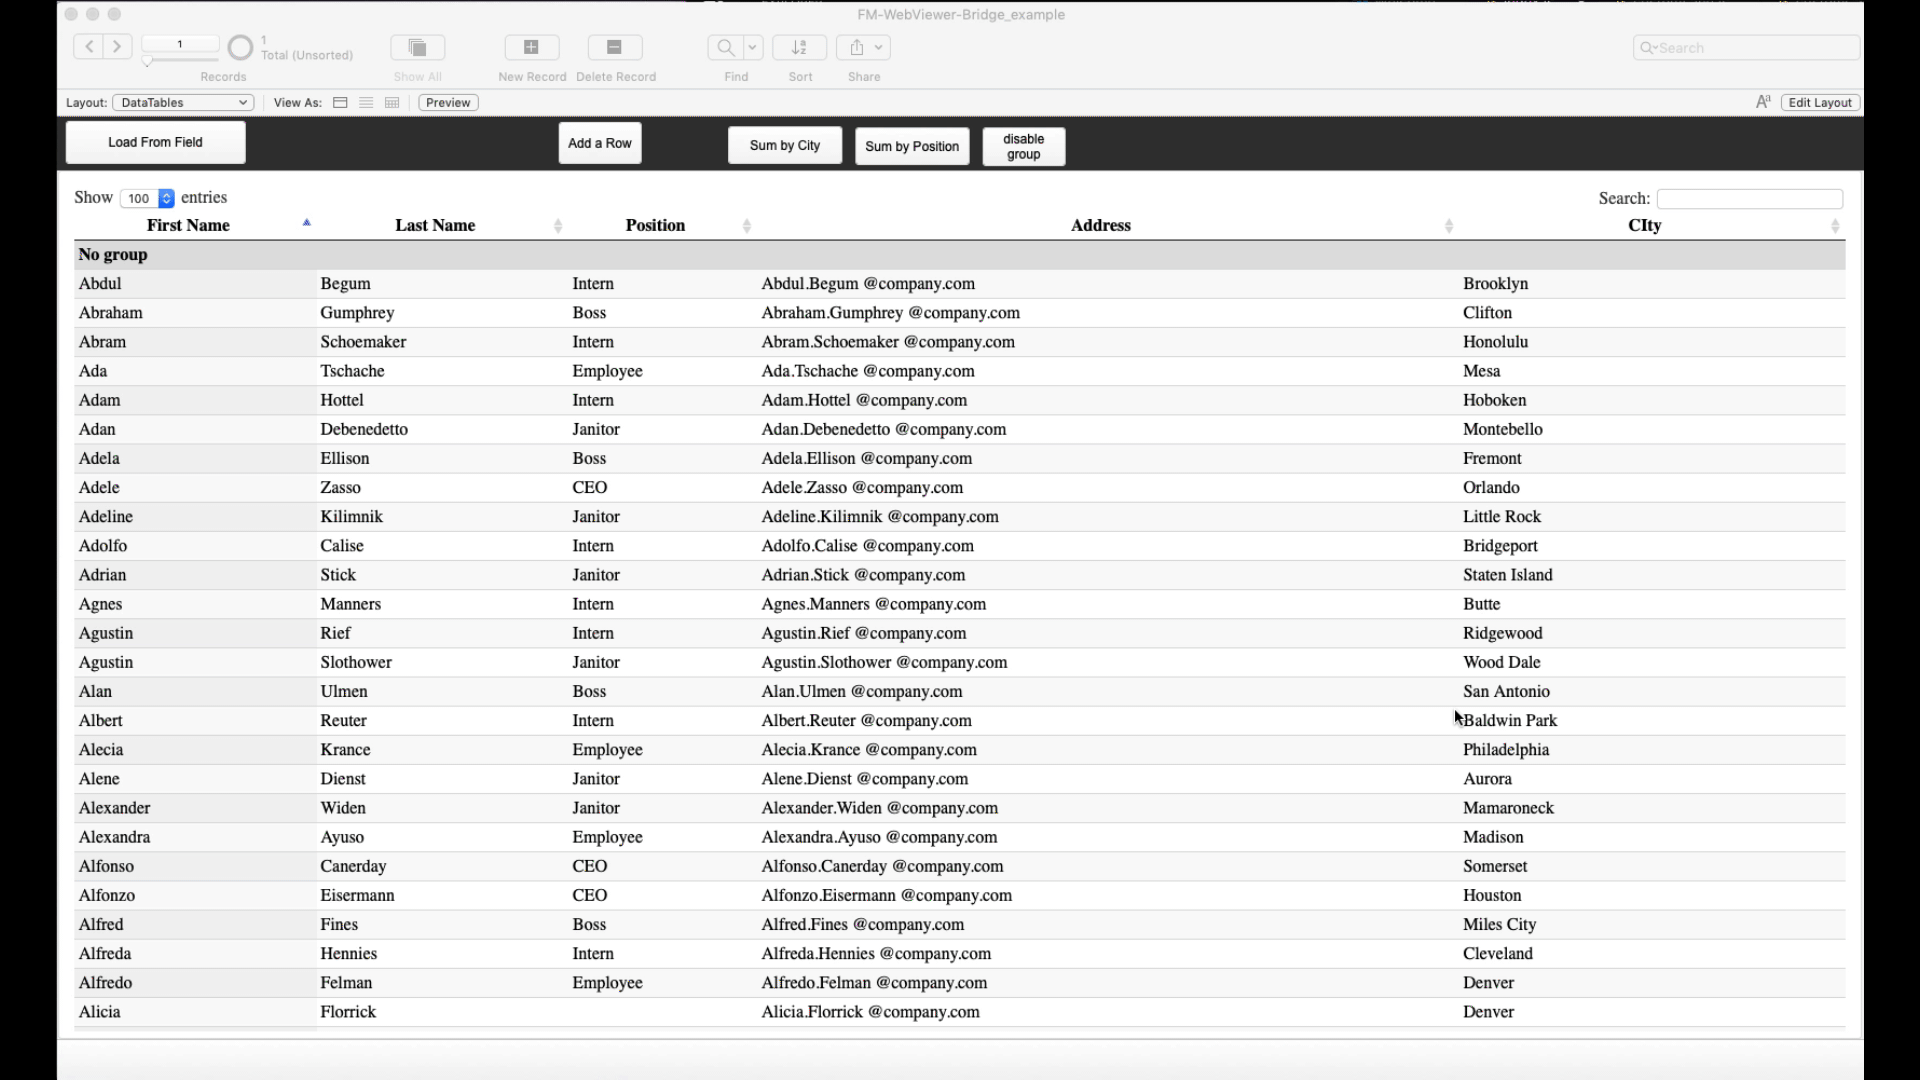
Task: Open the Share menu icon
Action: pyautogui.click(x=857, y=47)
